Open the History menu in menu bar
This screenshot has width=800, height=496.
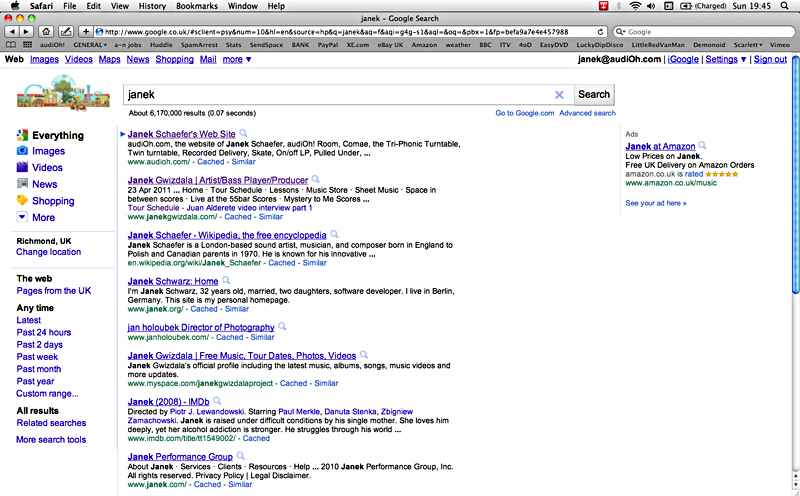point(152,6)
